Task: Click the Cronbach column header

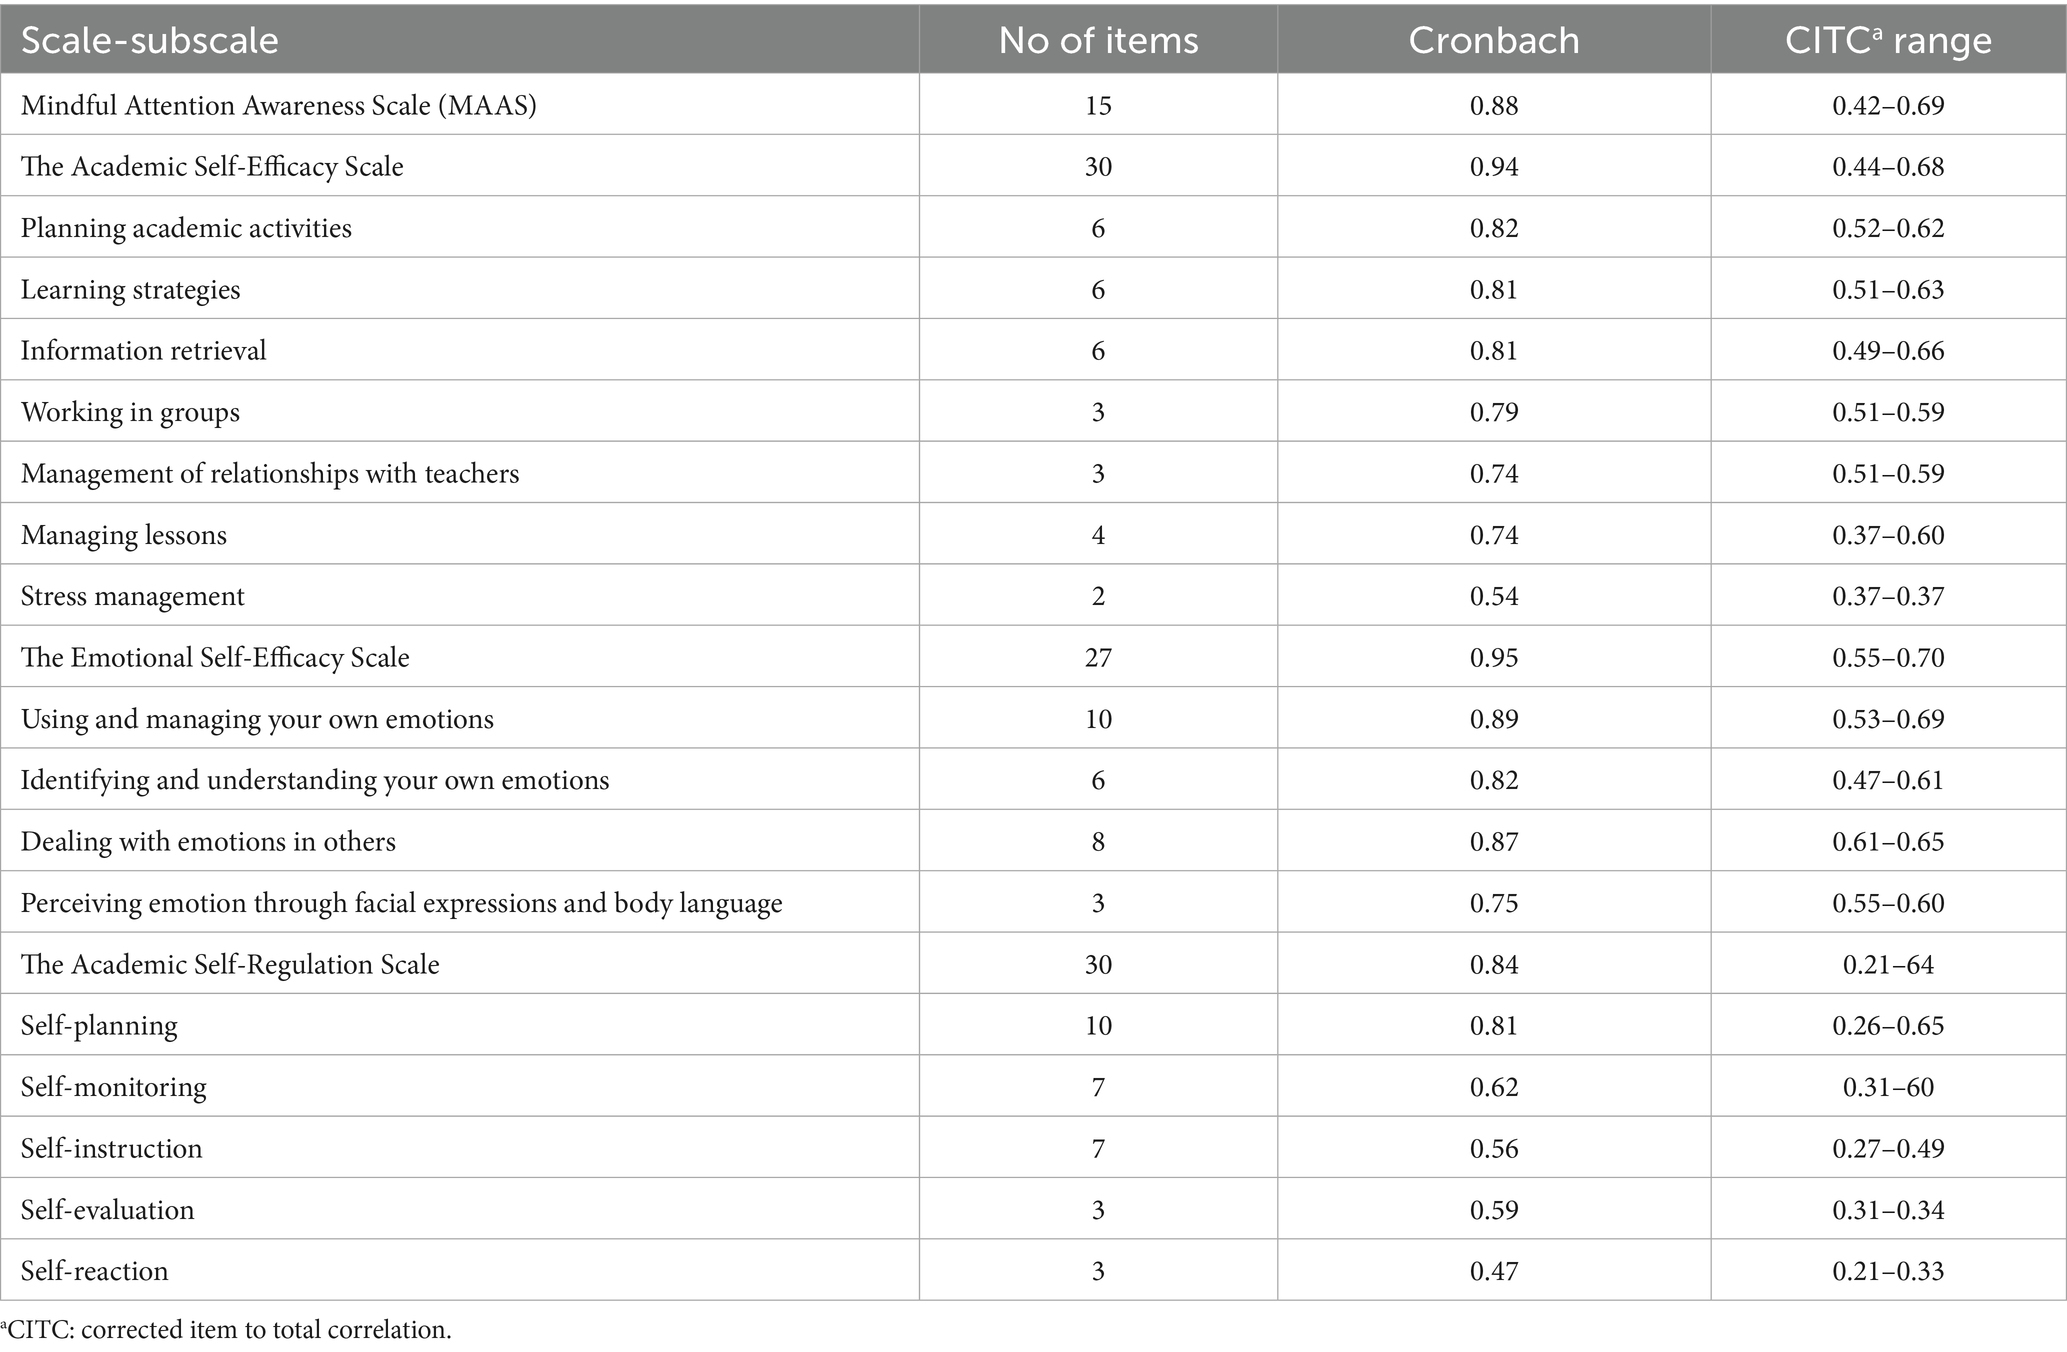Action: coord(1494,40)
